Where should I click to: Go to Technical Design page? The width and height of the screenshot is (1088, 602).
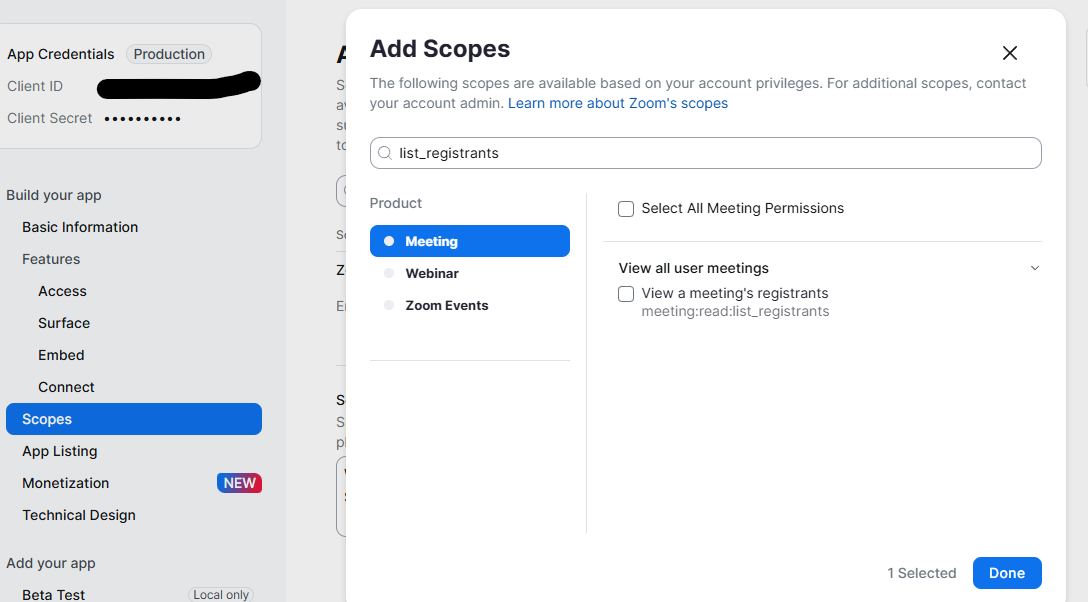coord(79,515)
